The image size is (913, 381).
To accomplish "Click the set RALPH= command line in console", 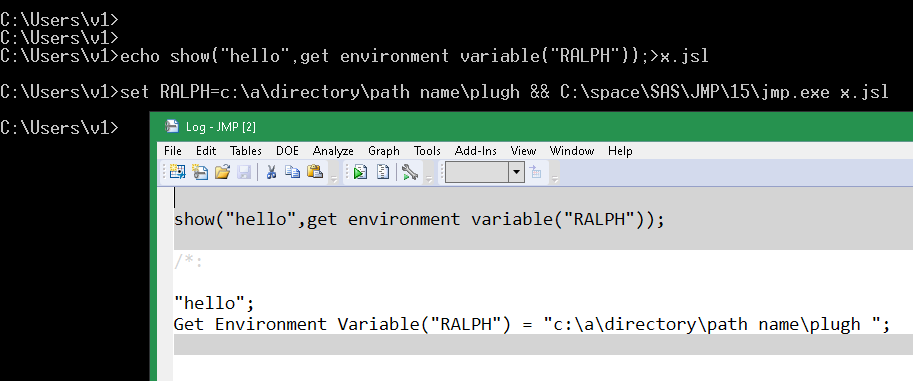I will [x=444, y=92].
